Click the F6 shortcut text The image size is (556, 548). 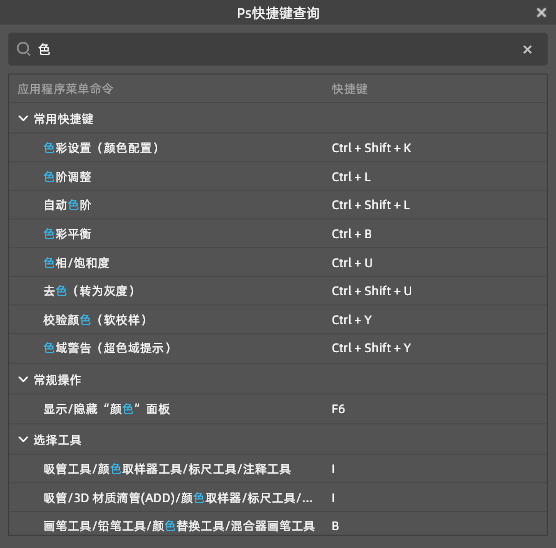click(338, 409)
